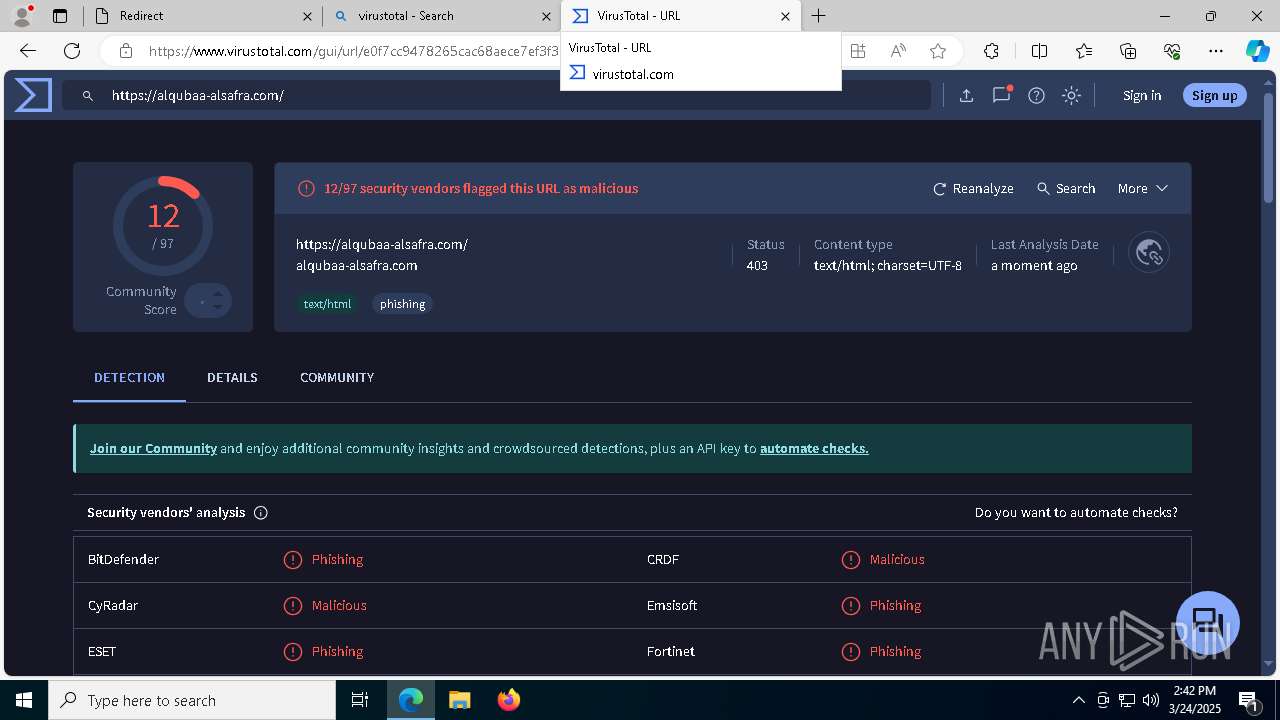Open Favorites list icon
This screenshot has height=720, width=1280.
(1084, 51)
